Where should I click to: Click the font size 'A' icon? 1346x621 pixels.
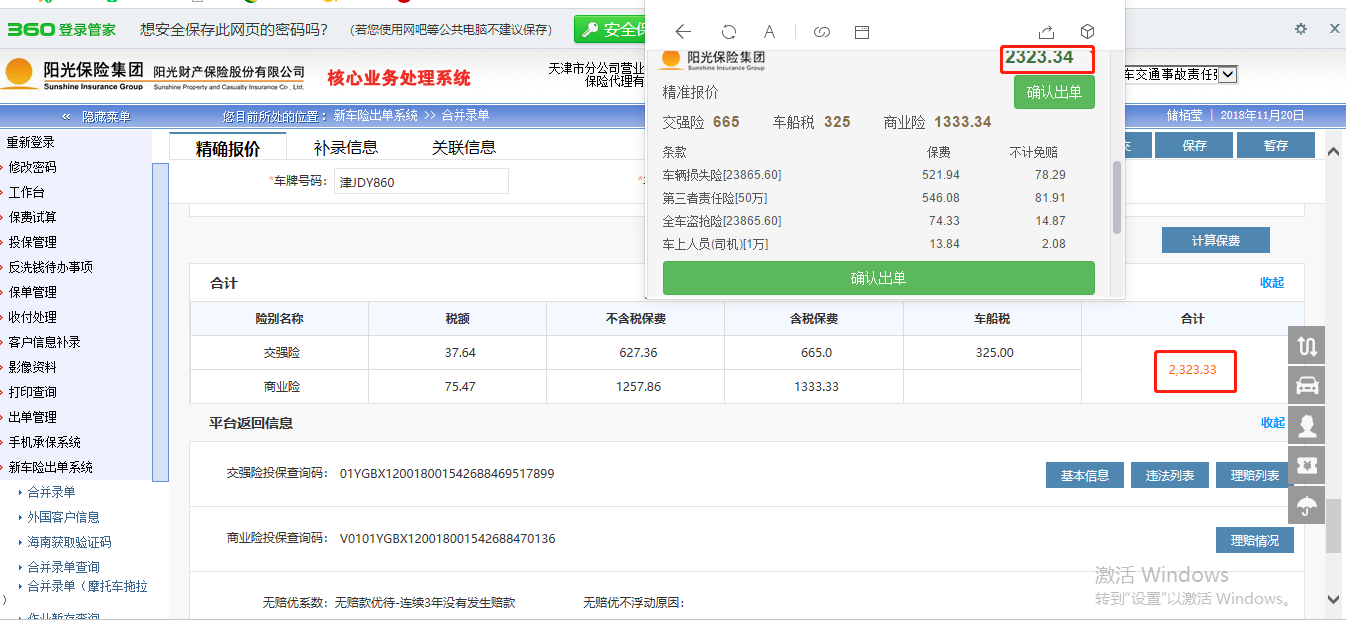(769, 32)
